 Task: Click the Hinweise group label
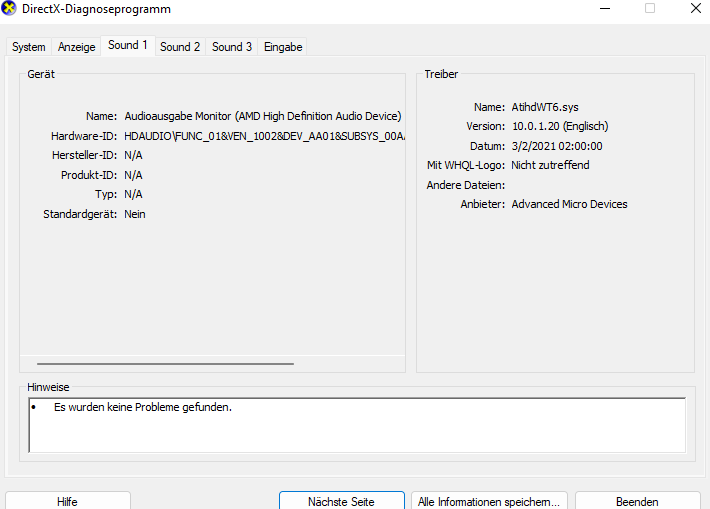pos(48,387)
